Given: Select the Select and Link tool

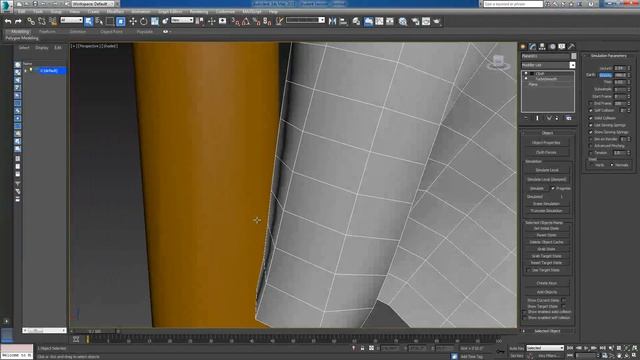Looking at the screenshot, I should 31,21.
